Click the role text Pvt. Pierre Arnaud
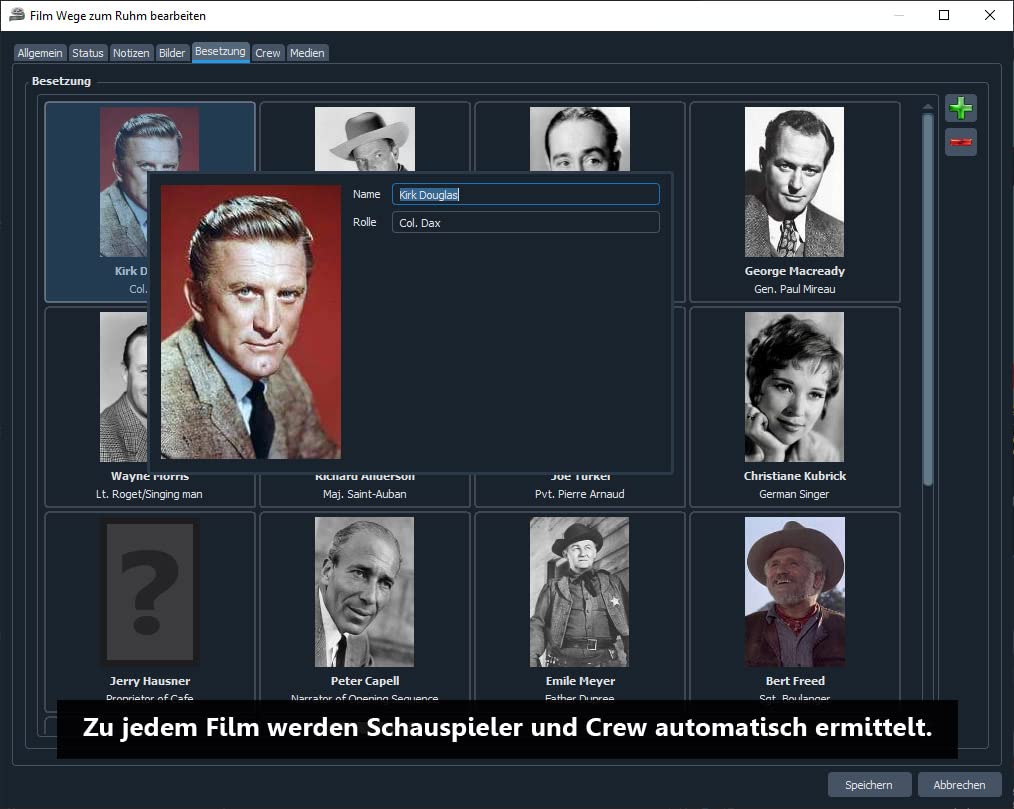The height and width of the screenshot is (809, 1014). click(579, 494)
